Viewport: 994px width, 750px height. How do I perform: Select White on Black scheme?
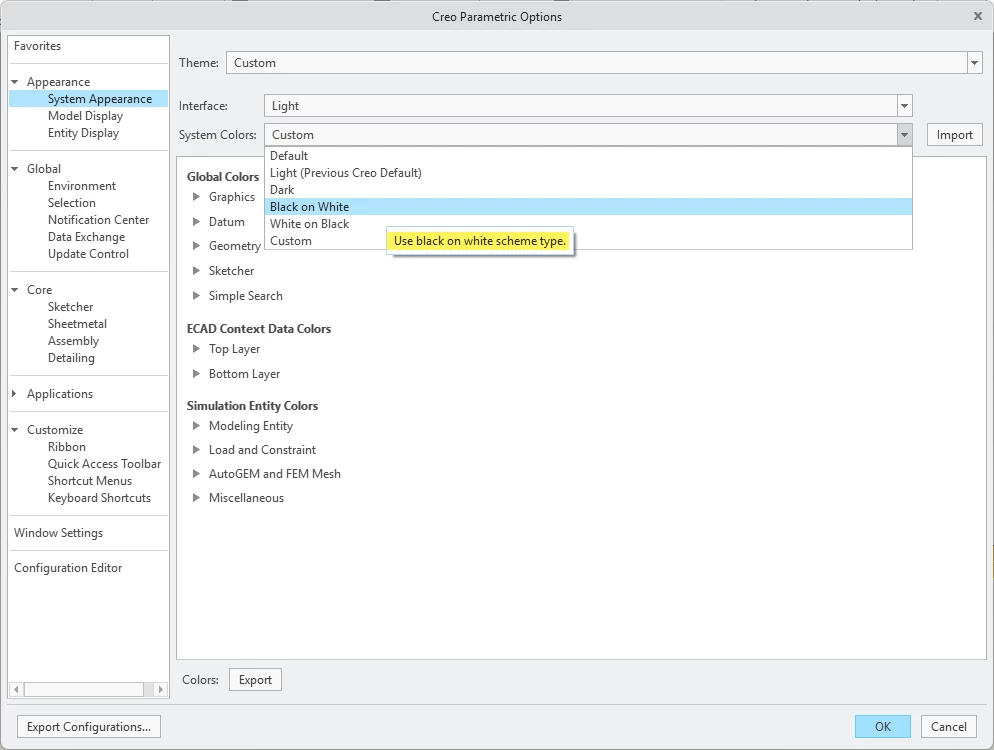point(588,224)
